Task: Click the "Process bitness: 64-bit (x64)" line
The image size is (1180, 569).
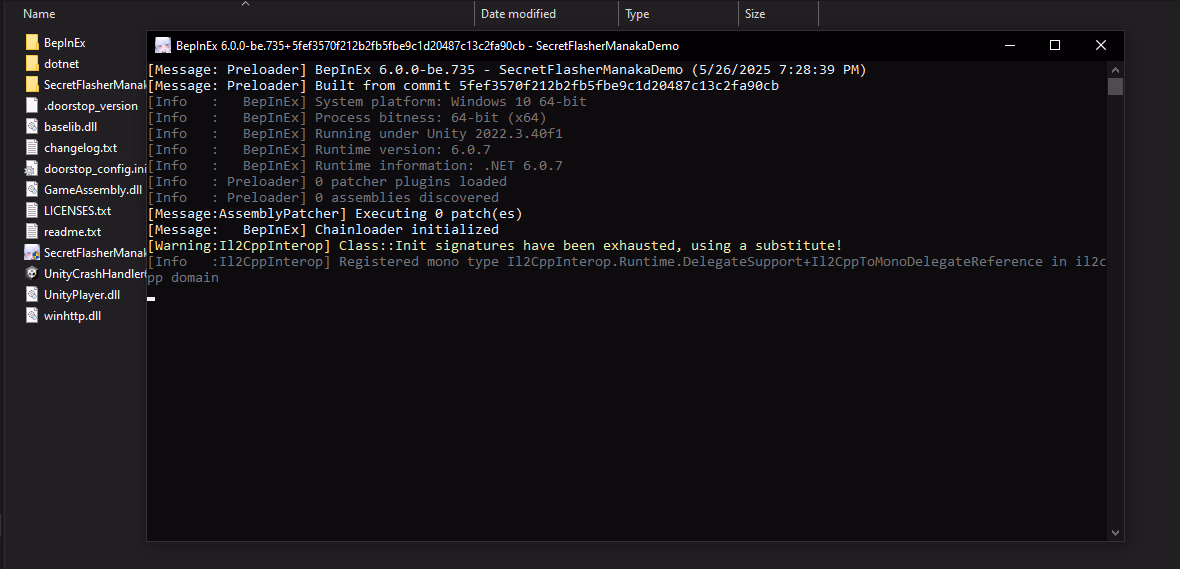Action: tap(347, 118)
